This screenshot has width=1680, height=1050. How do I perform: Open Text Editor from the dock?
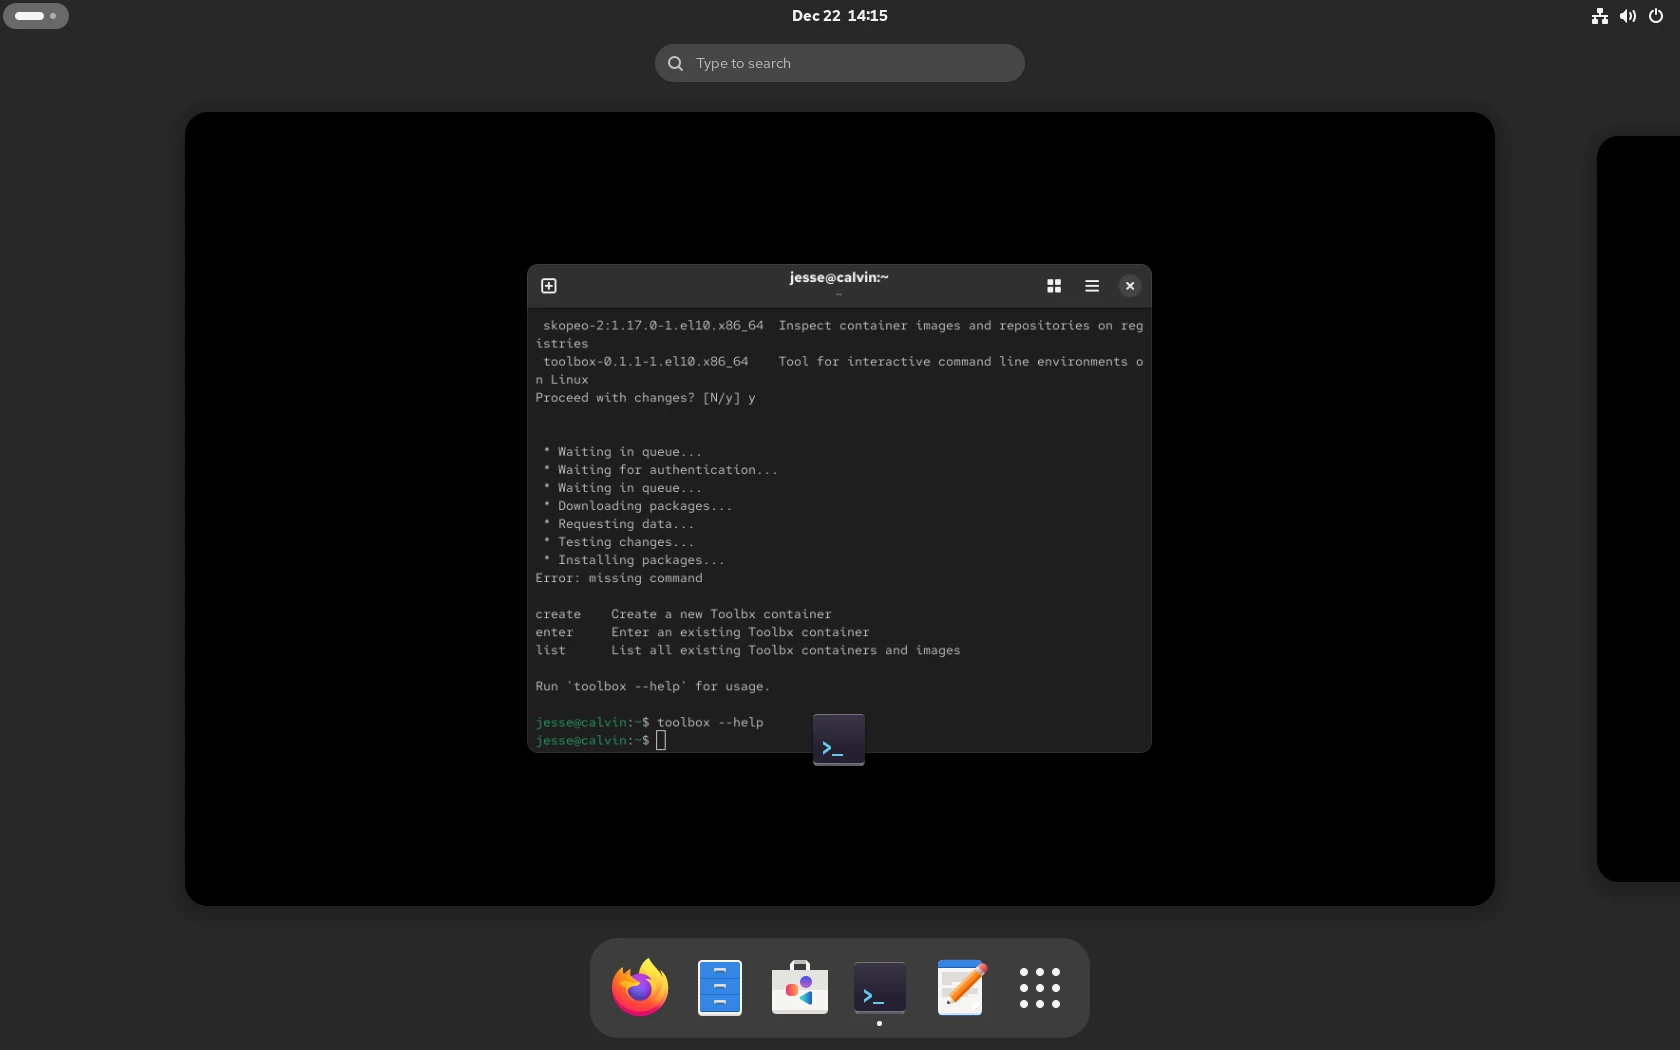coord(959,988)
